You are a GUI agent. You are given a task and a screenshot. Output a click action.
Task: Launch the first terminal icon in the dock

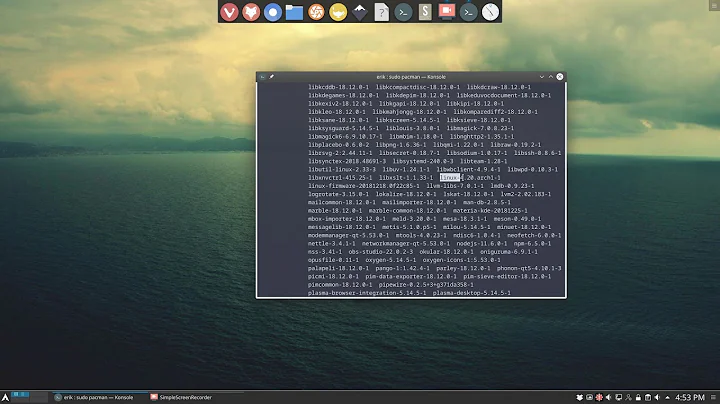[403, 12]
